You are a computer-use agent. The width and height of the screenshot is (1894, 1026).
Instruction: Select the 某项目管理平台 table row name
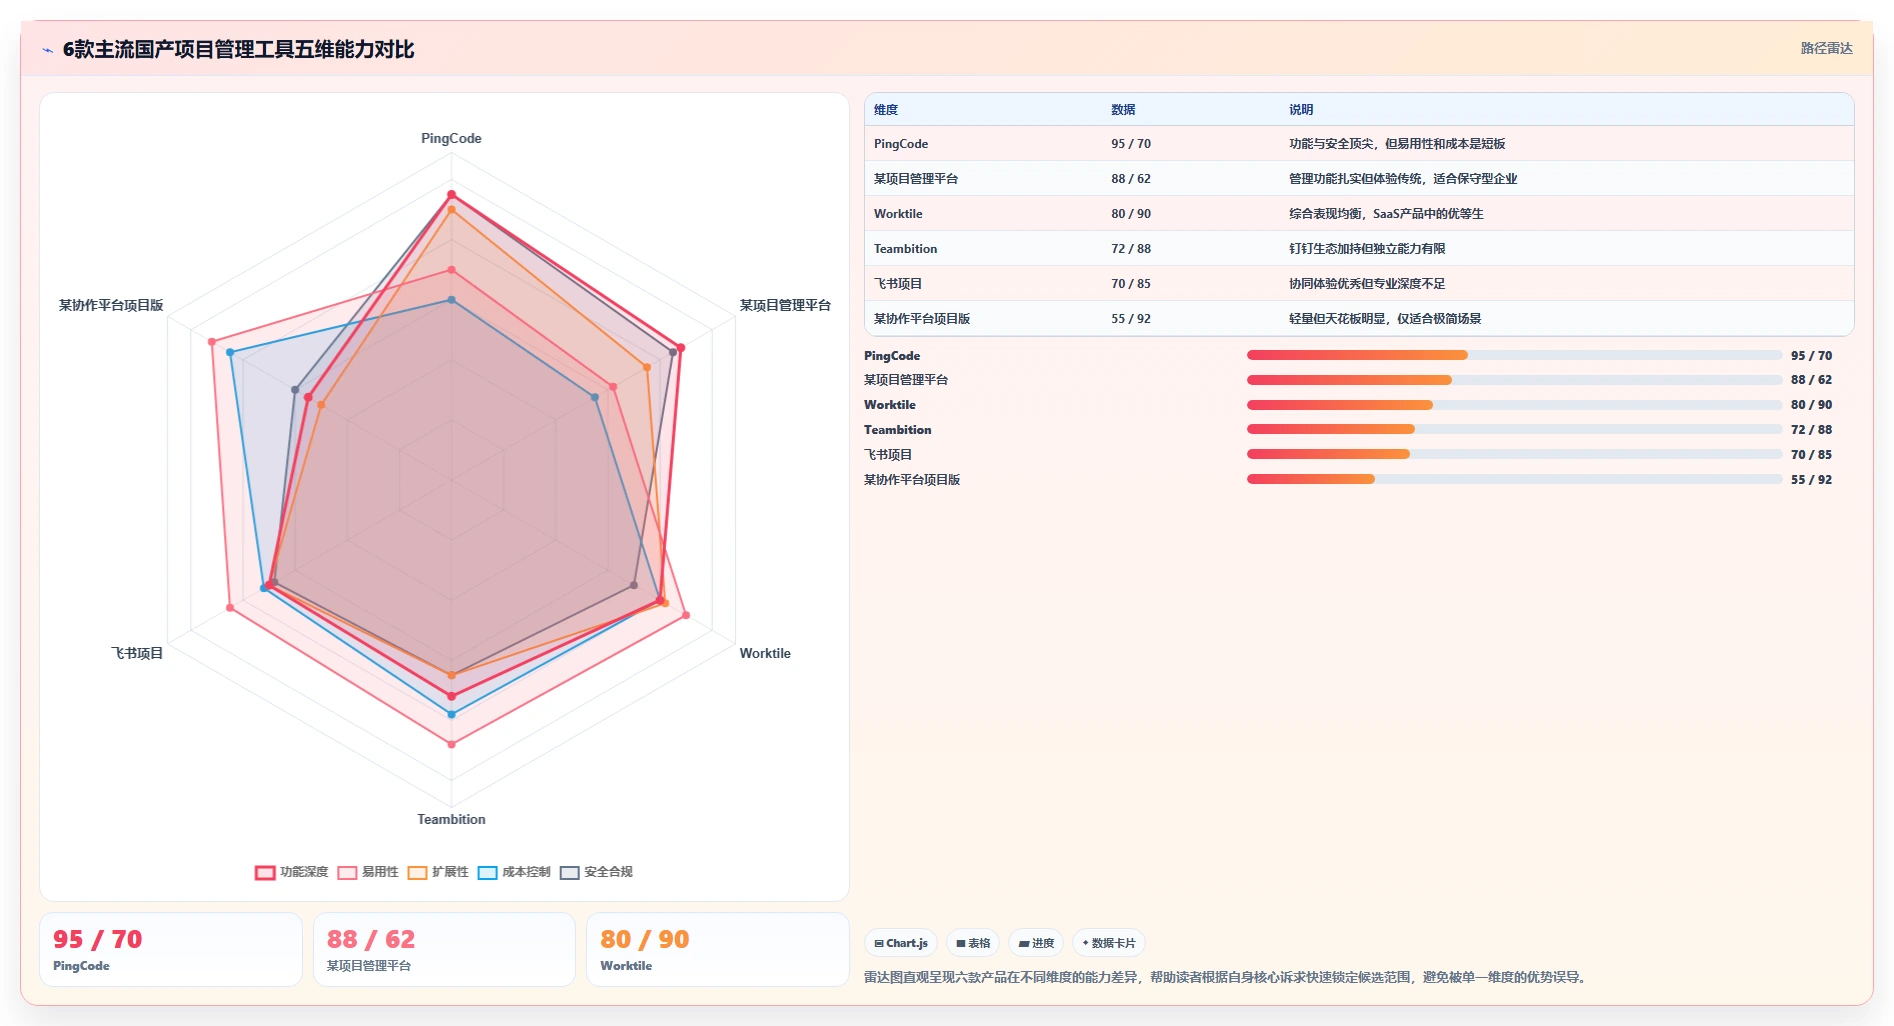(x=916, y=179)
